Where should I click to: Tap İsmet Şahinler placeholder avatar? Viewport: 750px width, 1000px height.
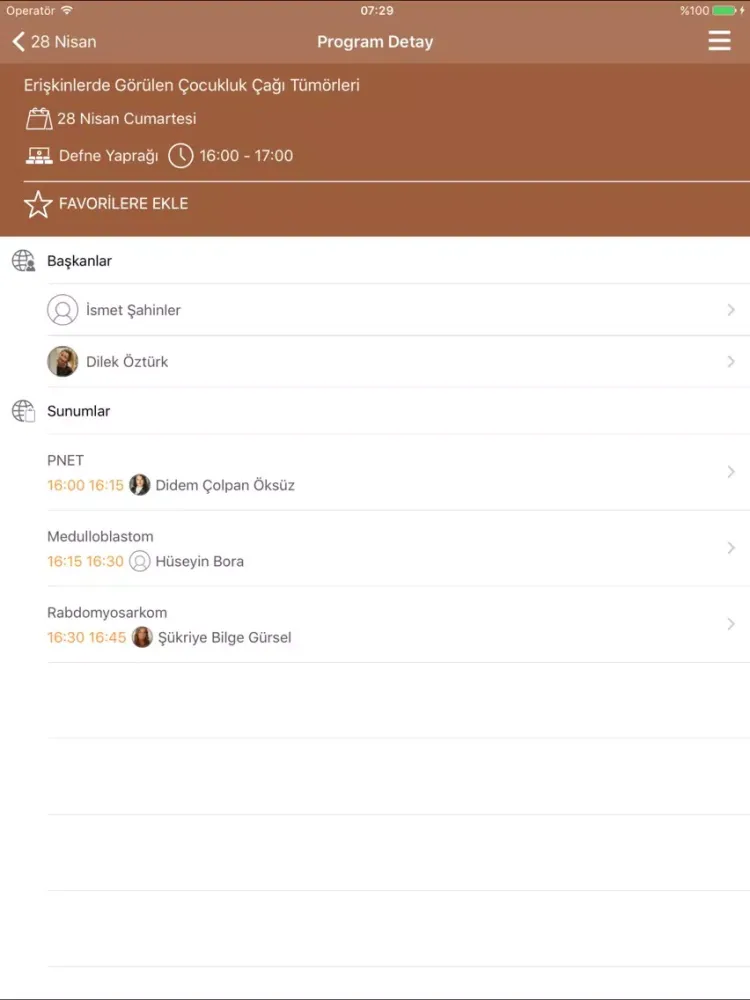(x=62, y=310)
